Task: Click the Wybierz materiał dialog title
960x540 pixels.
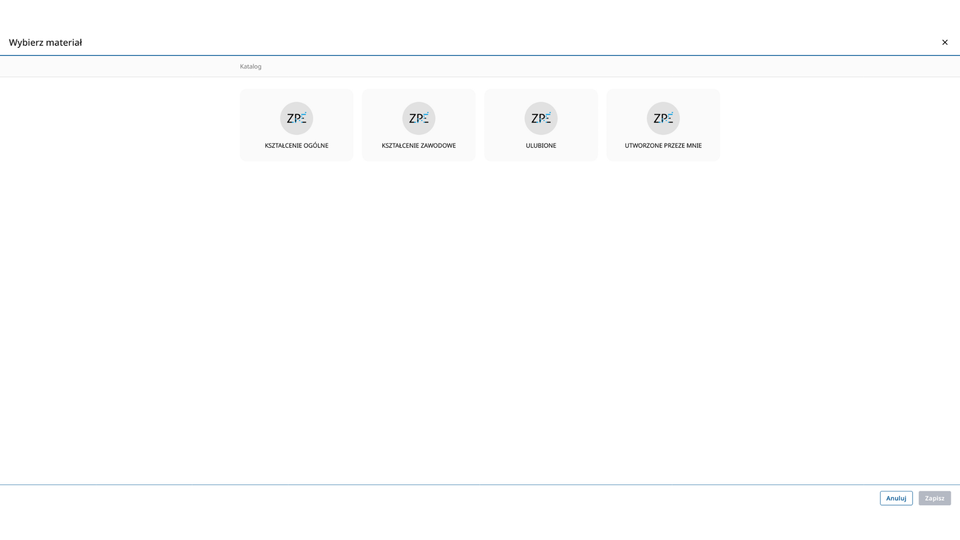Action: 46,42
